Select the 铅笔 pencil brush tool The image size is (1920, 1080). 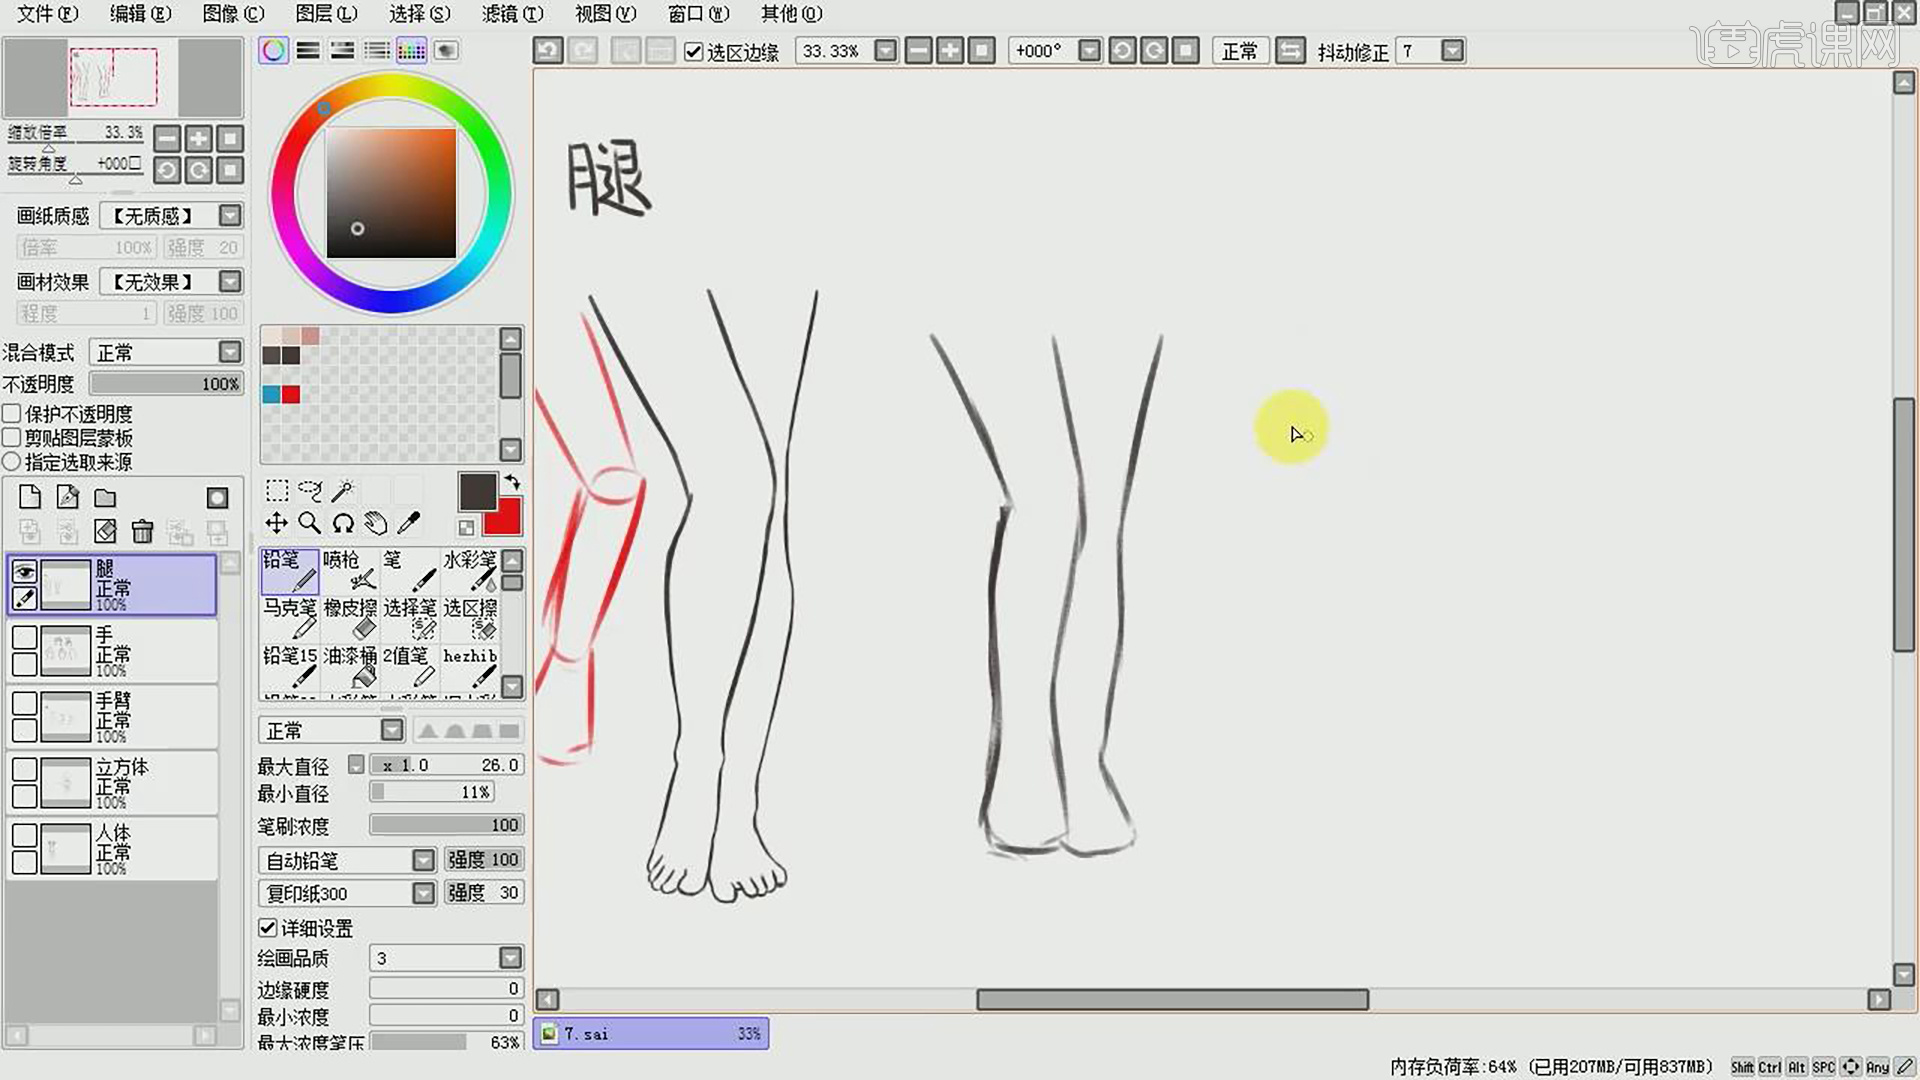pyautogui.click(x=290, y=571)
